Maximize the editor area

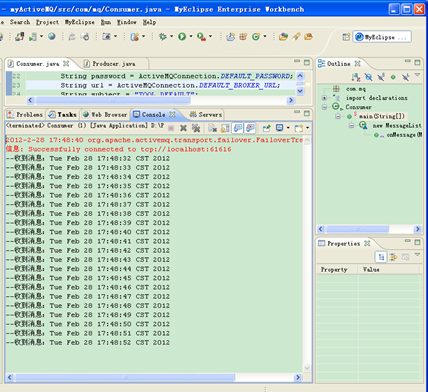(307, 62)
